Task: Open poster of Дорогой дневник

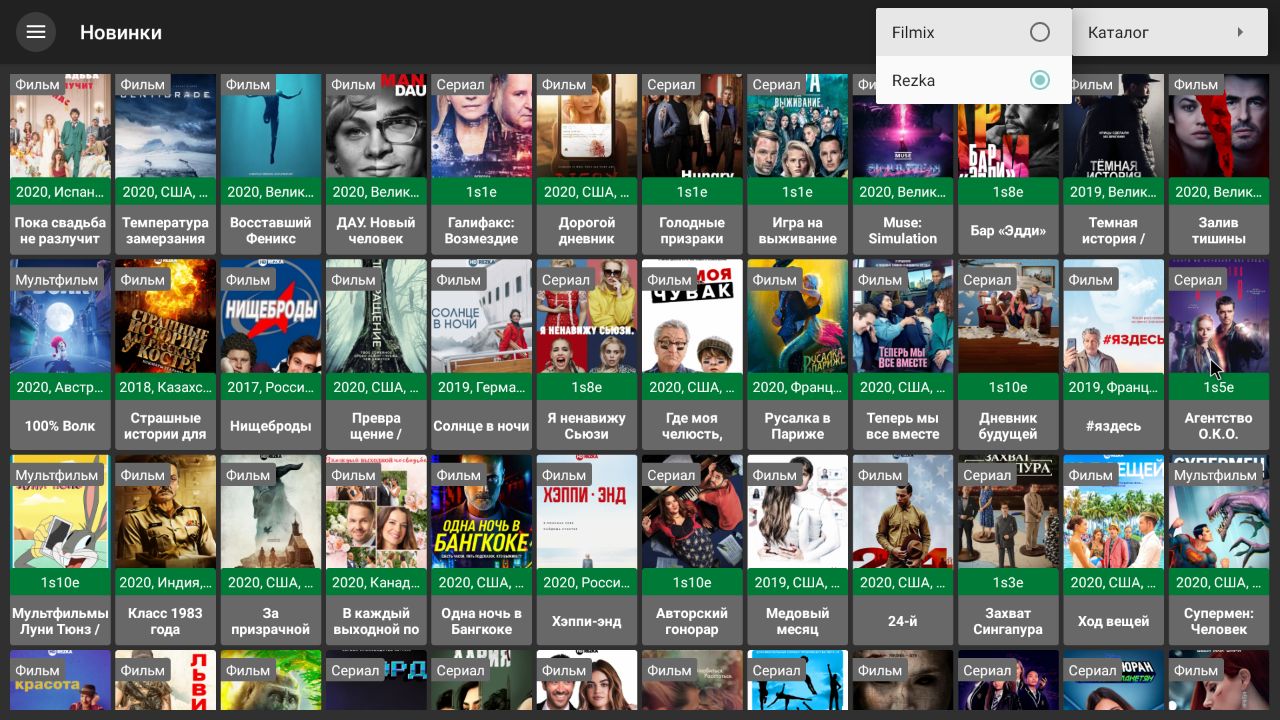Action: (587, 126)
